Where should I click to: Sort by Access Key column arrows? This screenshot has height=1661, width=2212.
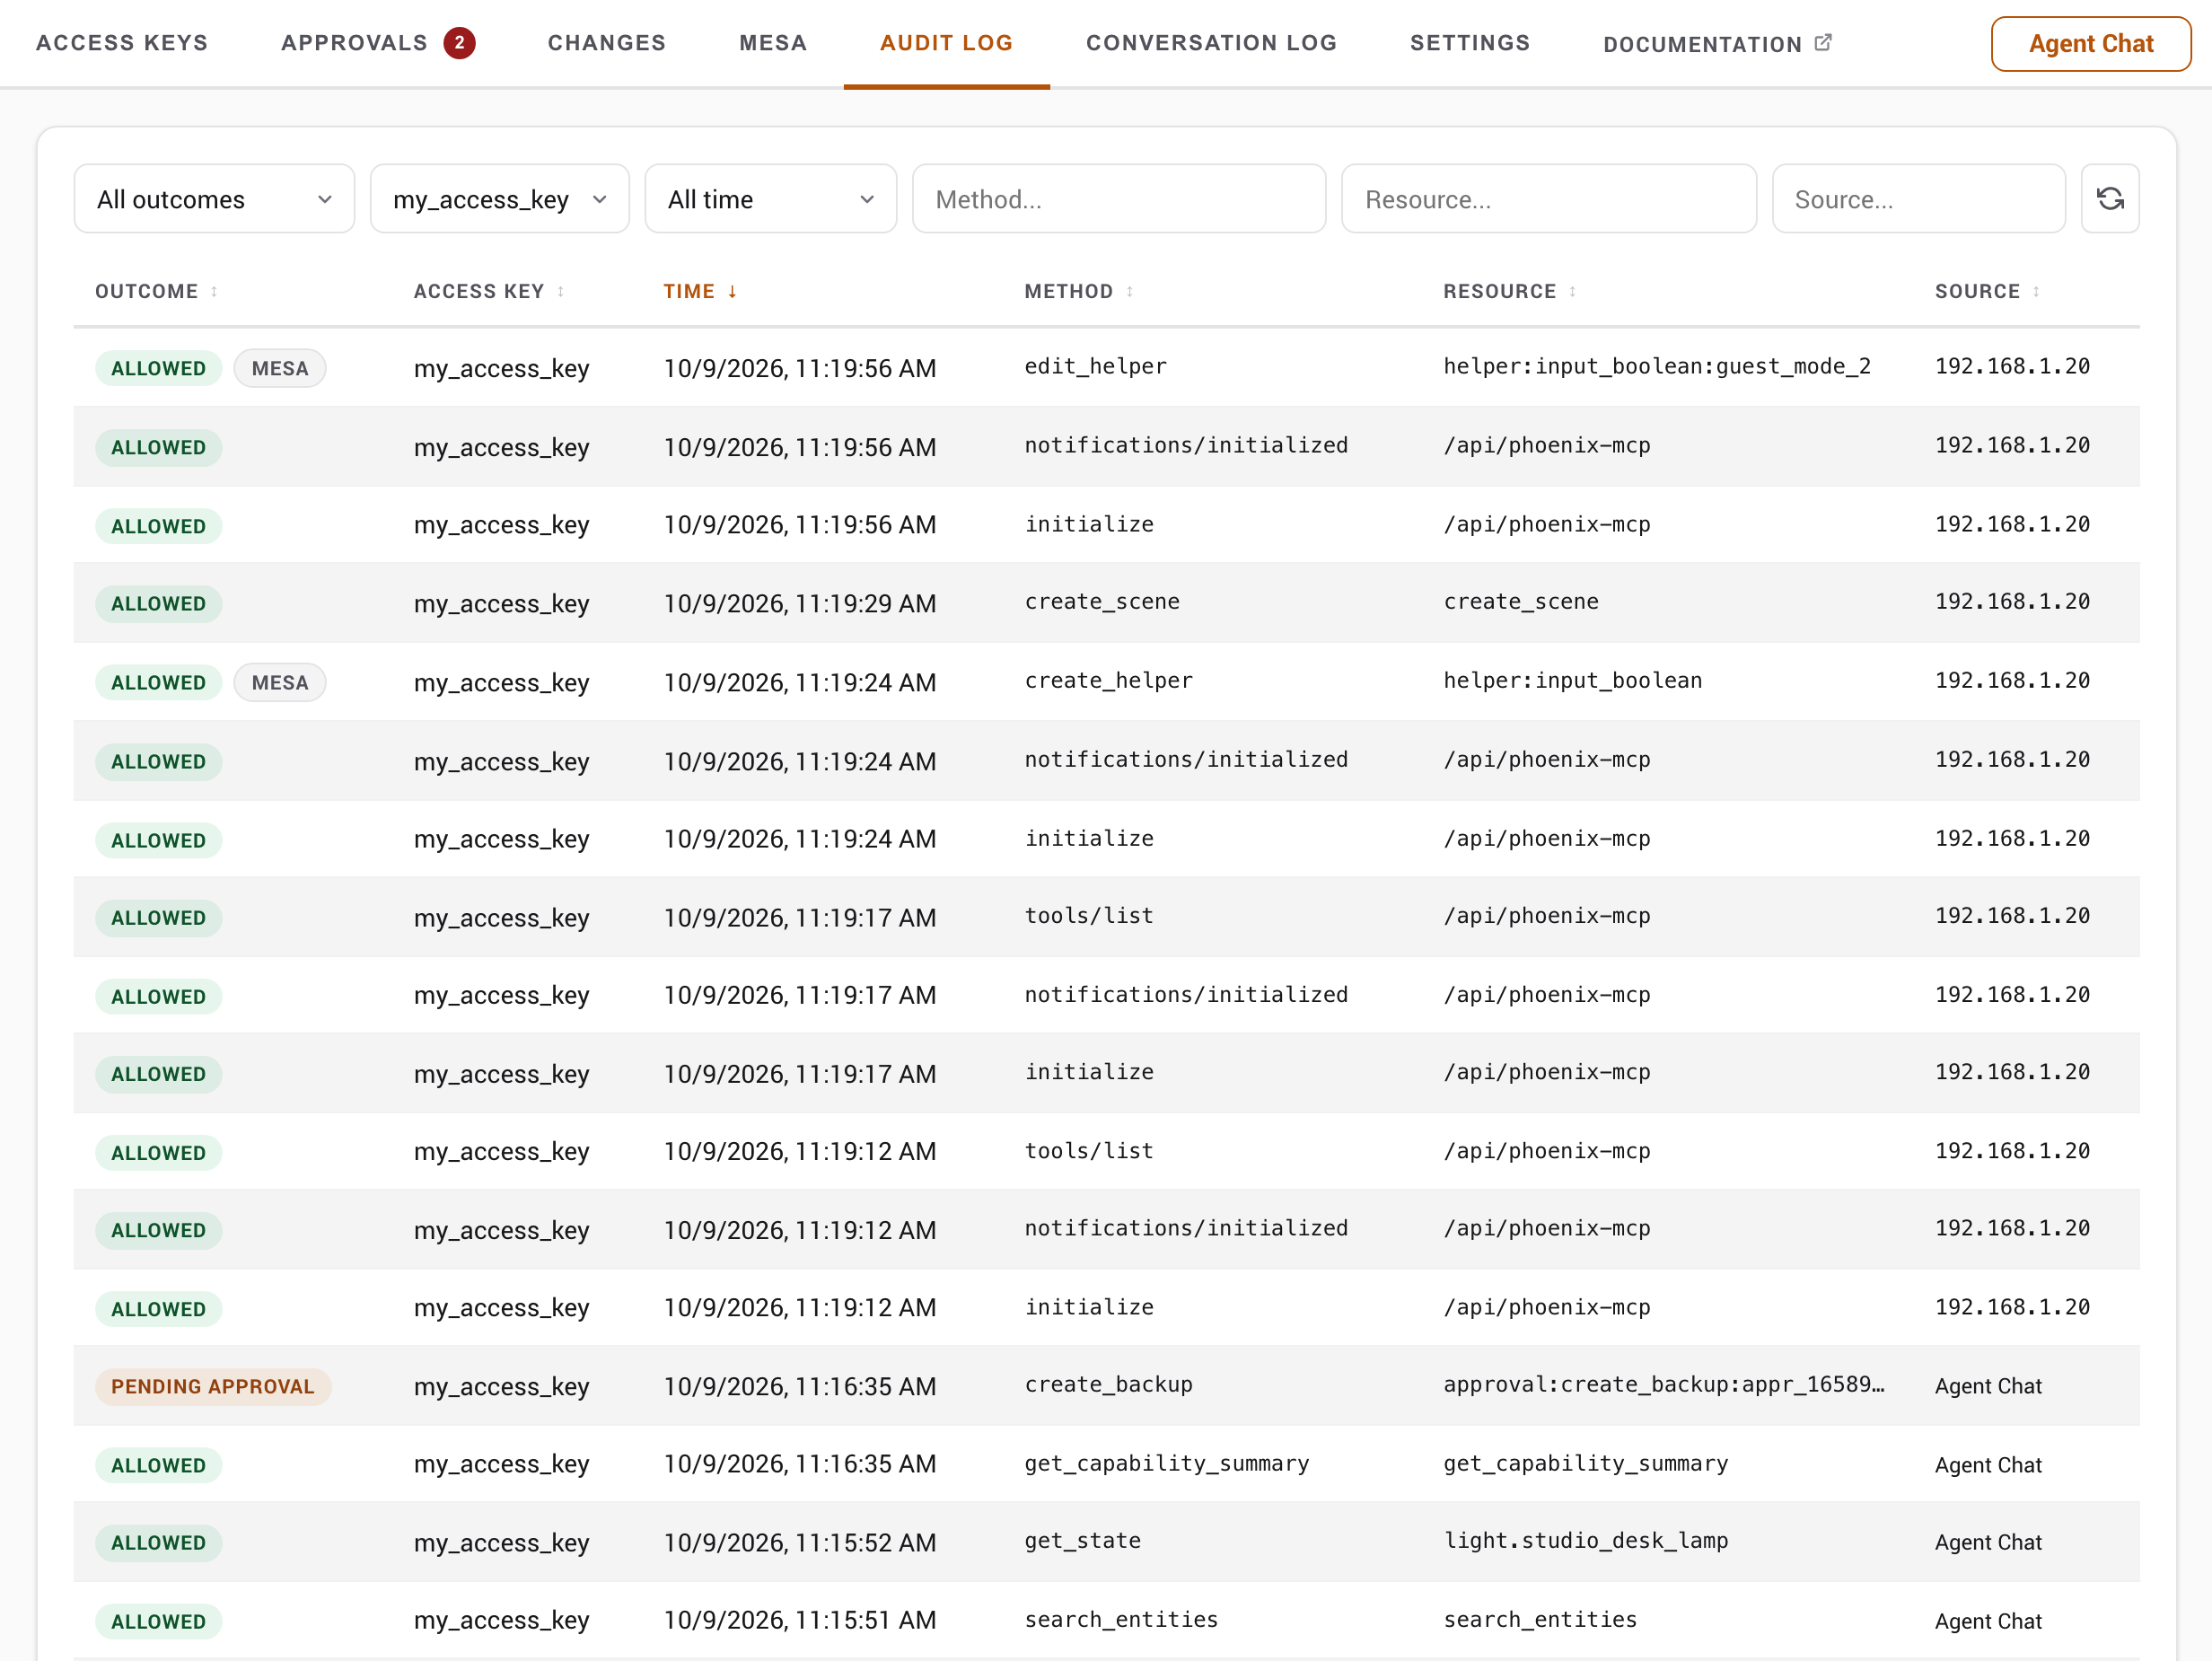point(560,291)
